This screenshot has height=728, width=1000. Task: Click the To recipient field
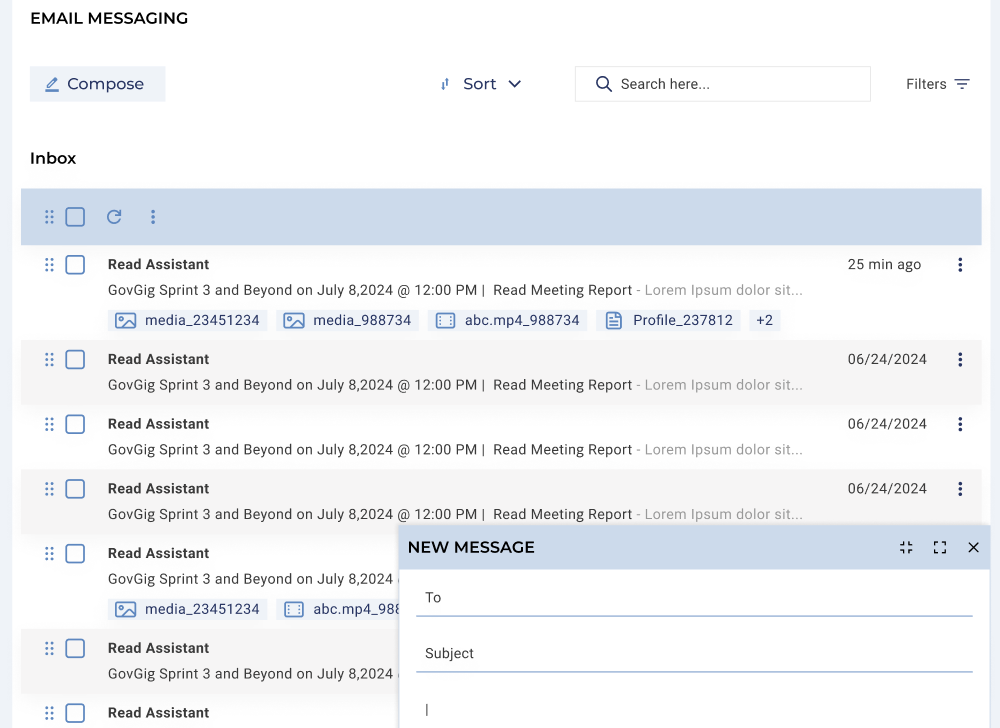(x=694, y=597)
